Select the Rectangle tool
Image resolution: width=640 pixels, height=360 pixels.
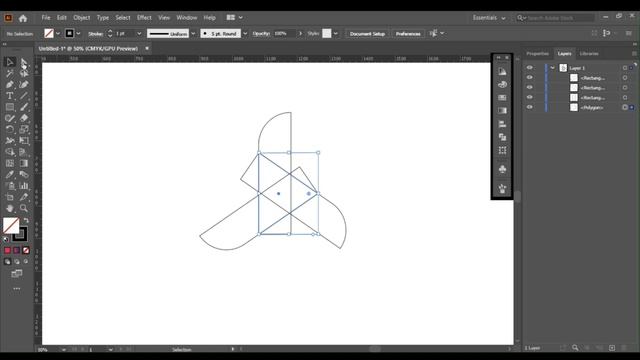(10, 107)
